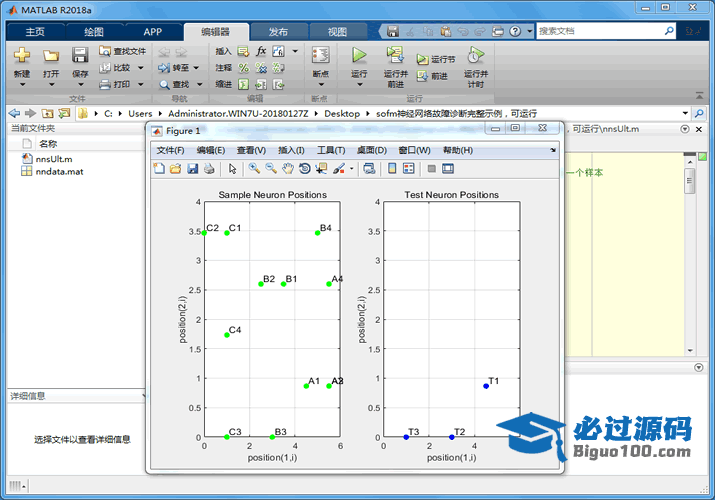Click Figure link plot icon
The width and height of the screenshot is (715, 500).
(369, 169)
